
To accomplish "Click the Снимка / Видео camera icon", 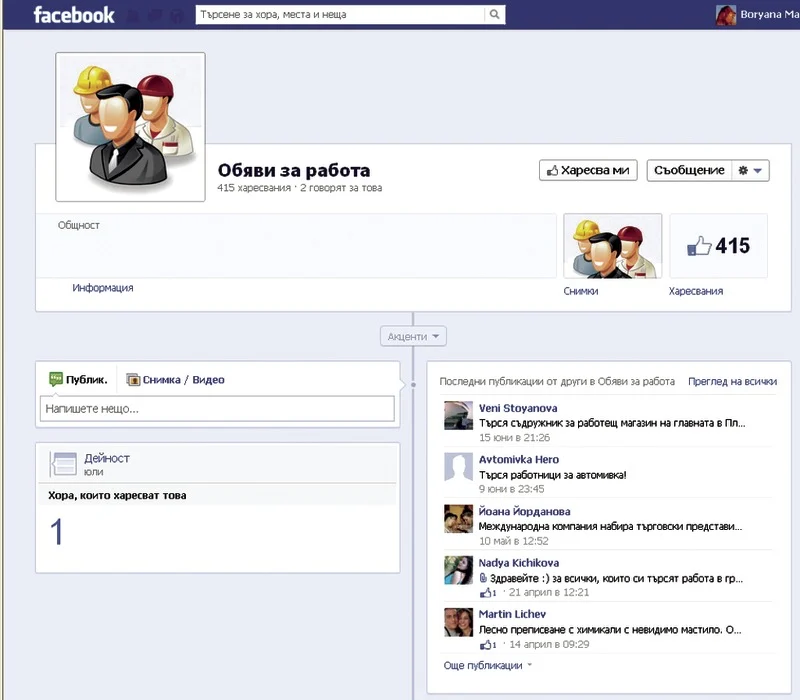I will click(x=133, y=380).
